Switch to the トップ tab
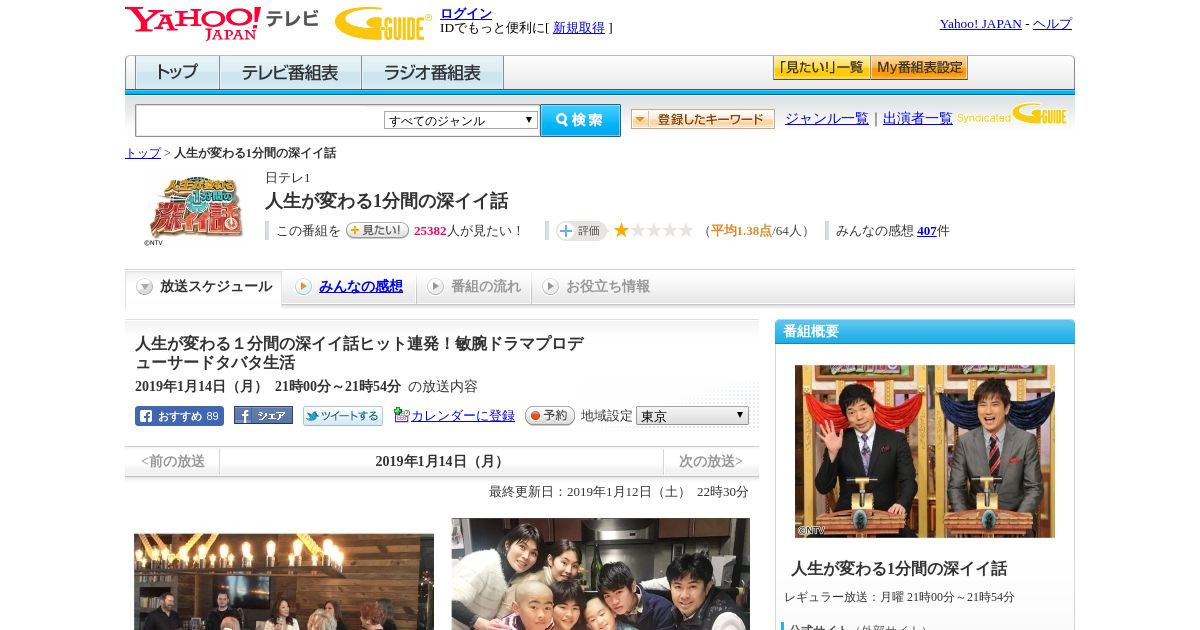 coord(177,73)
